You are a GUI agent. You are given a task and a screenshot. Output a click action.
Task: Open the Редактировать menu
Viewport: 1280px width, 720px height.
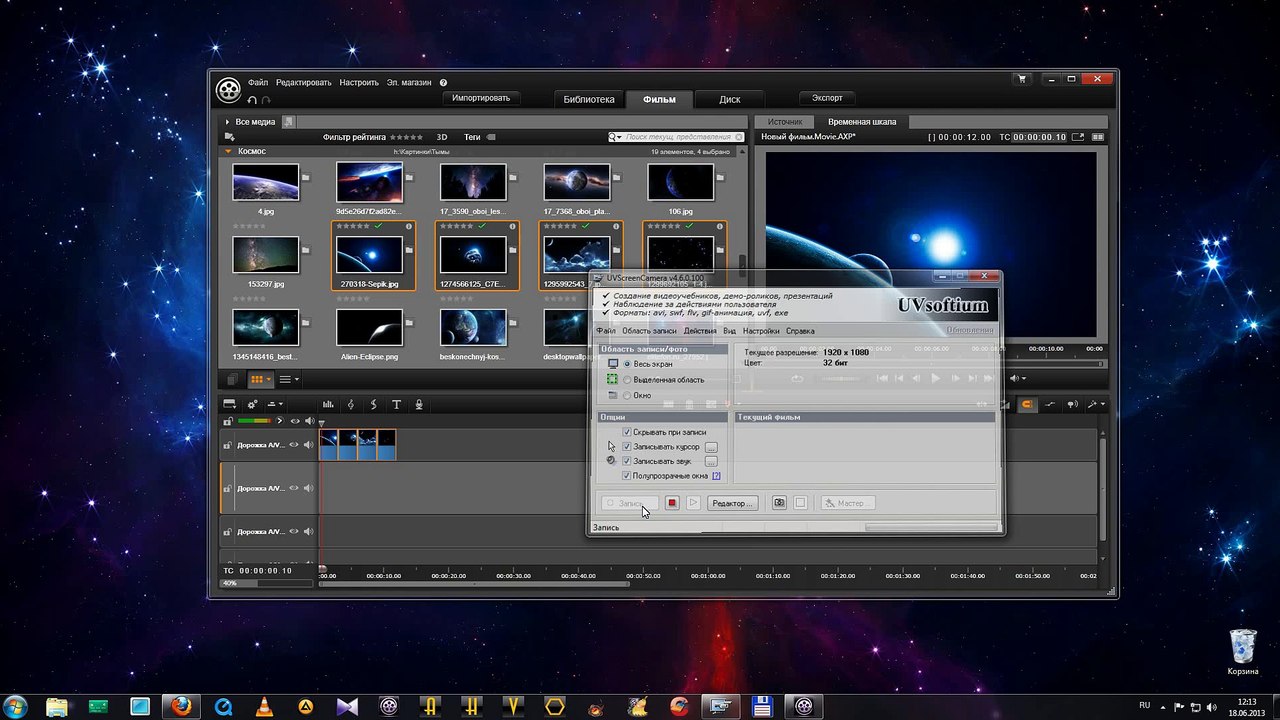[304, 83]
